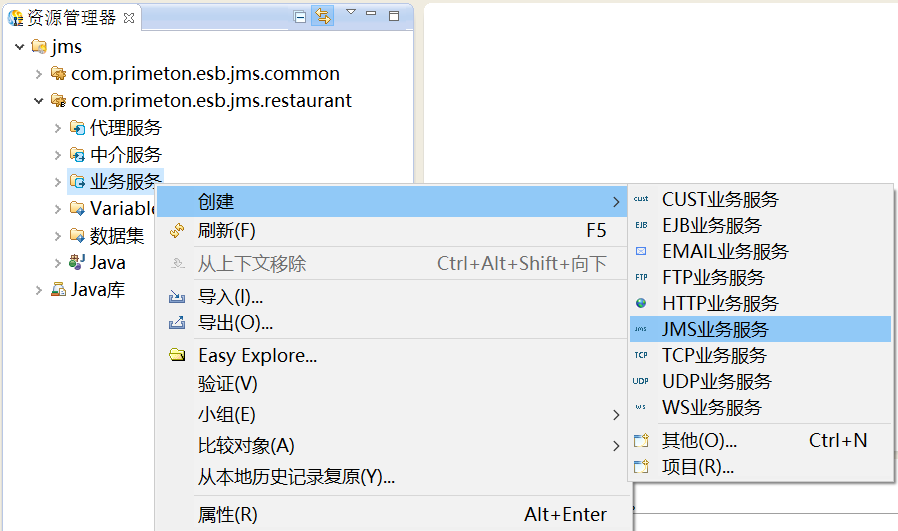The width and height of the screenshot is (898, 531).
Task: Click the 数据集 folder icon
Action: (x=77, y=235)
